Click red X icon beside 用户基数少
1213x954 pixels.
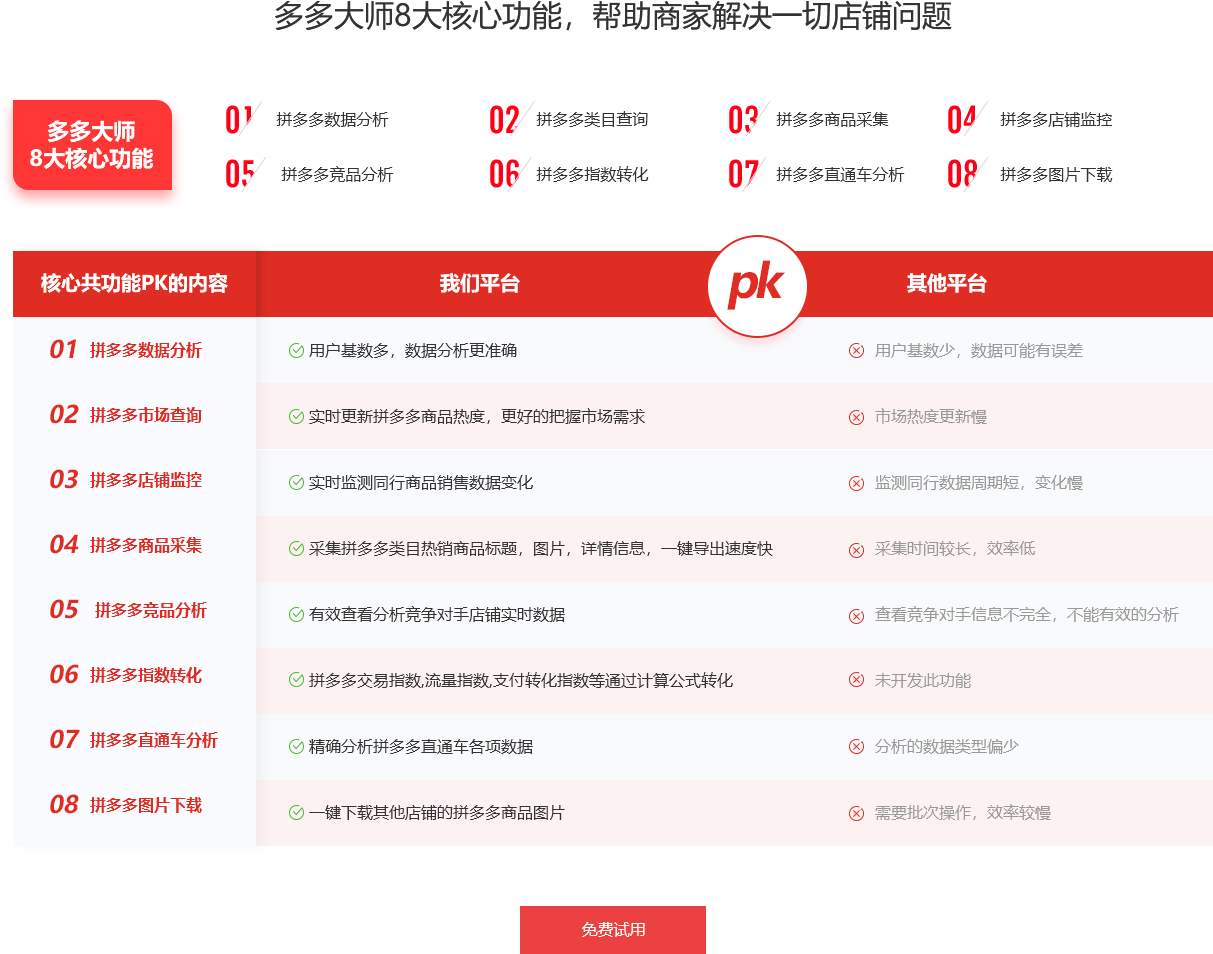tap(856, 351)
